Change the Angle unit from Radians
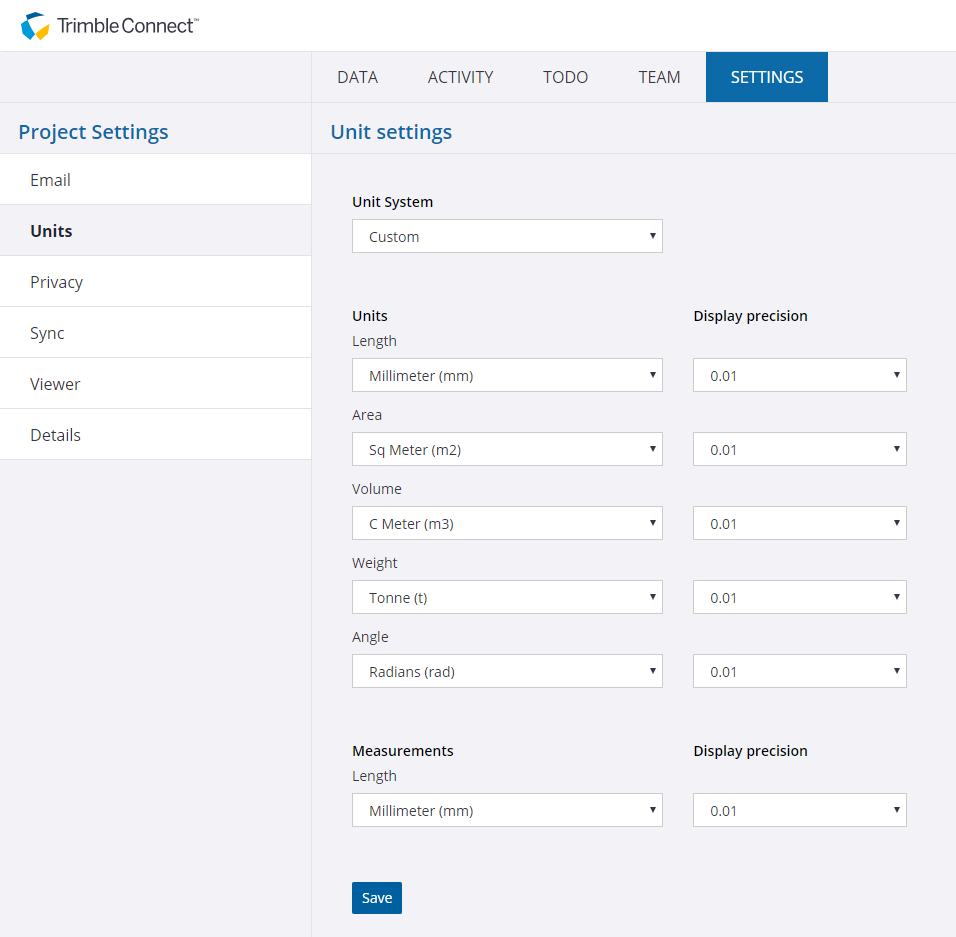Screen dimensions: 956x937 [507, 671]
